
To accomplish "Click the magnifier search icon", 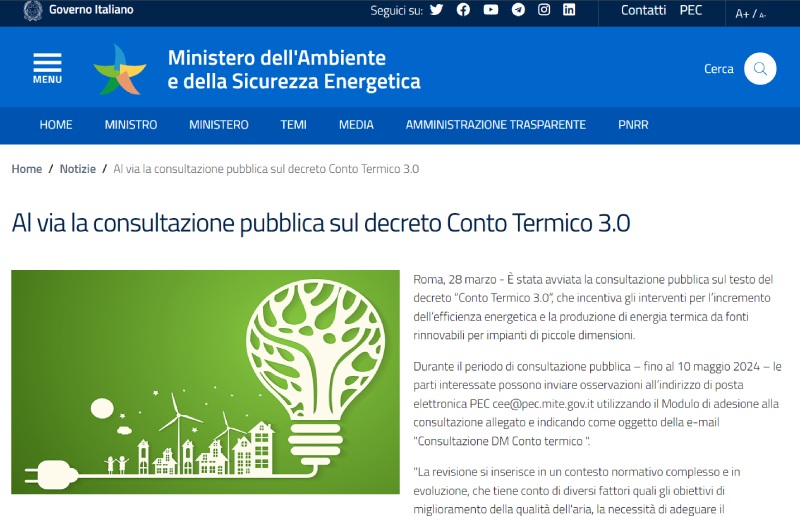I will [760, 68].
